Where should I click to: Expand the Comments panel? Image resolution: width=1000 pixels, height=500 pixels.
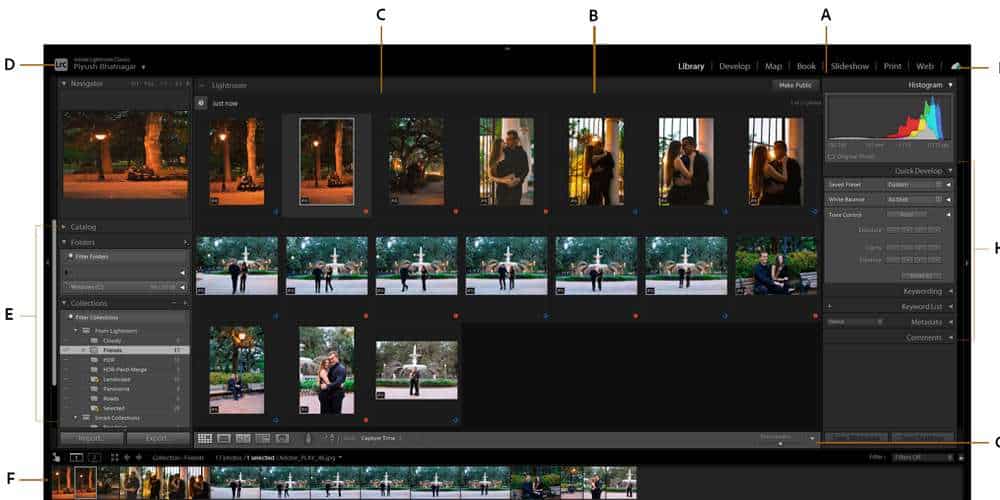(x=950, y=338)
